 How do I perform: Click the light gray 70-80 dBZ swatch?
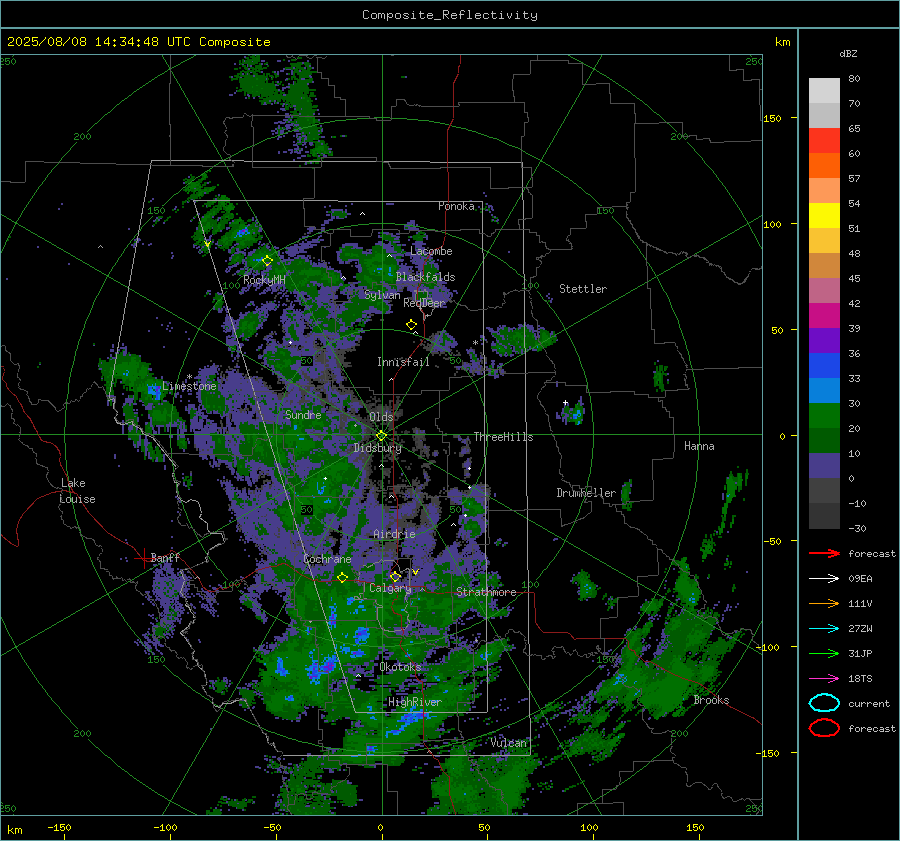[x=824, y=91]
